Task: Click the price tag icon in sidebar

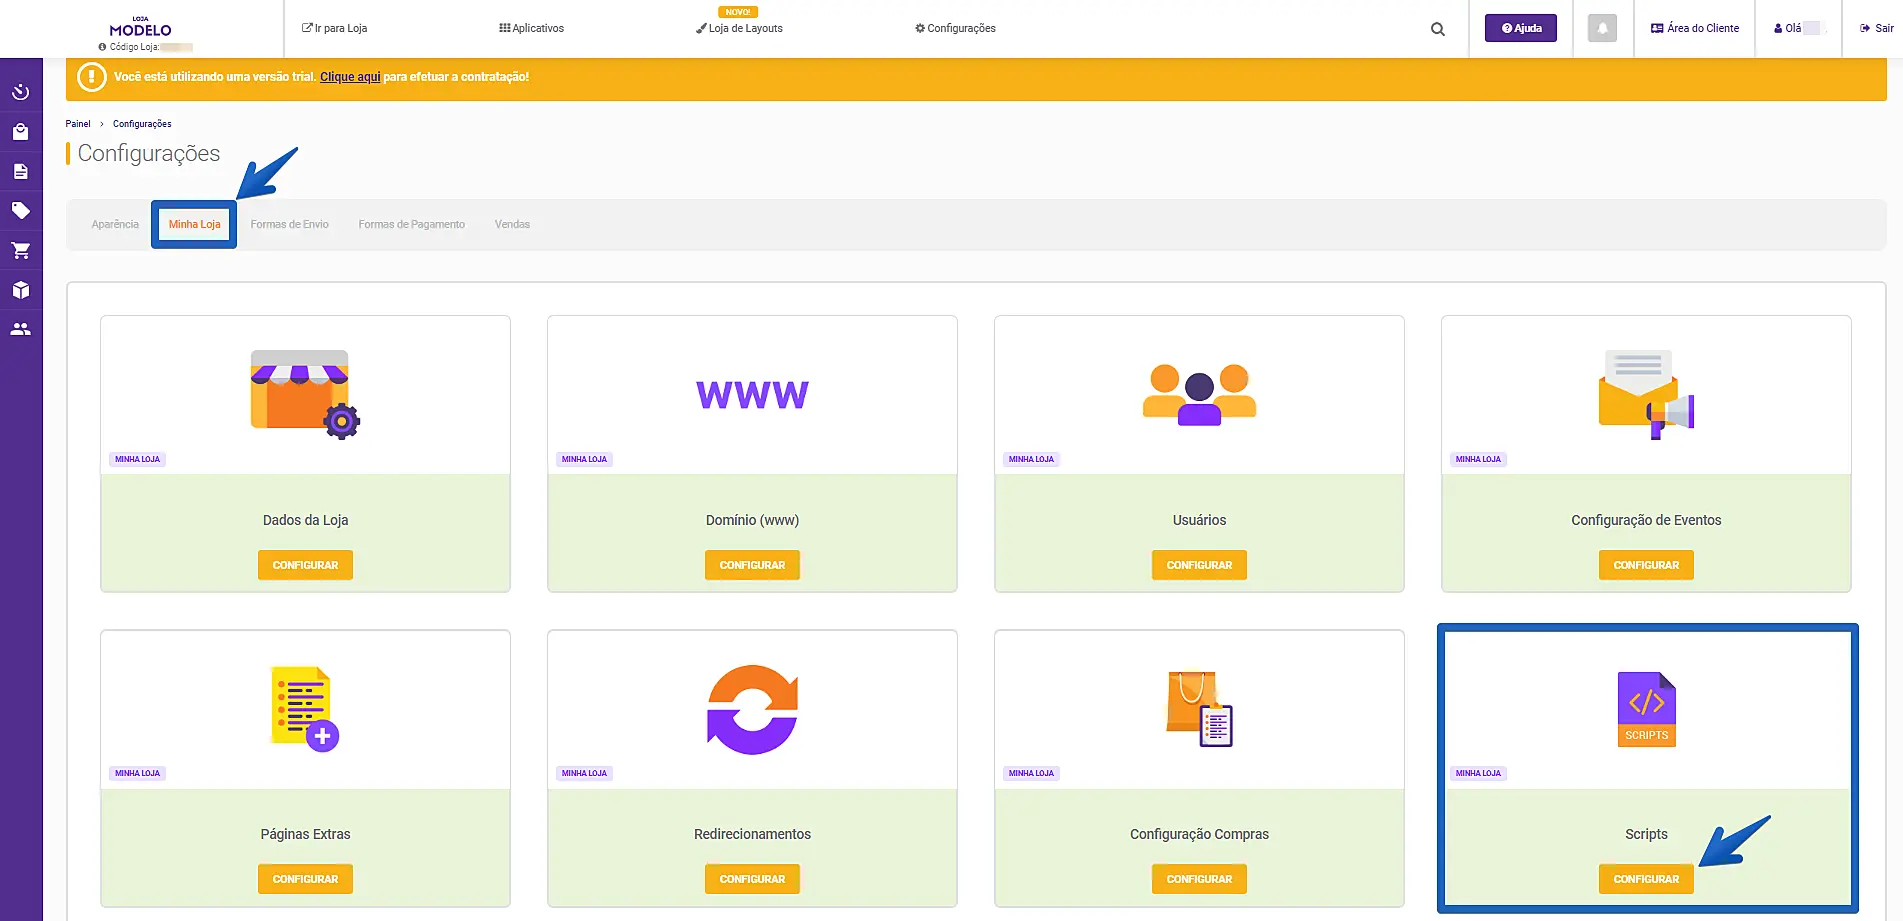Action: point(21,211)
